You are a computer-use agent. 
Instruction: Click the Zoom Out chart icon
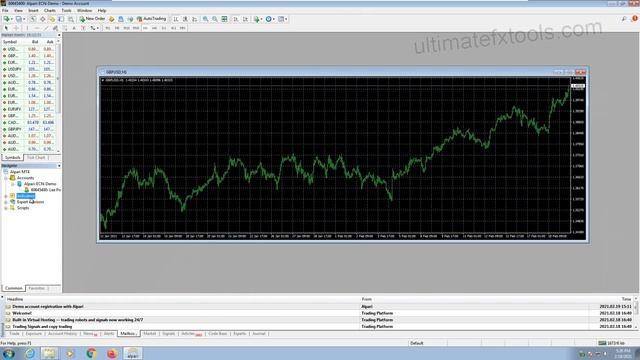coord(215,19)
